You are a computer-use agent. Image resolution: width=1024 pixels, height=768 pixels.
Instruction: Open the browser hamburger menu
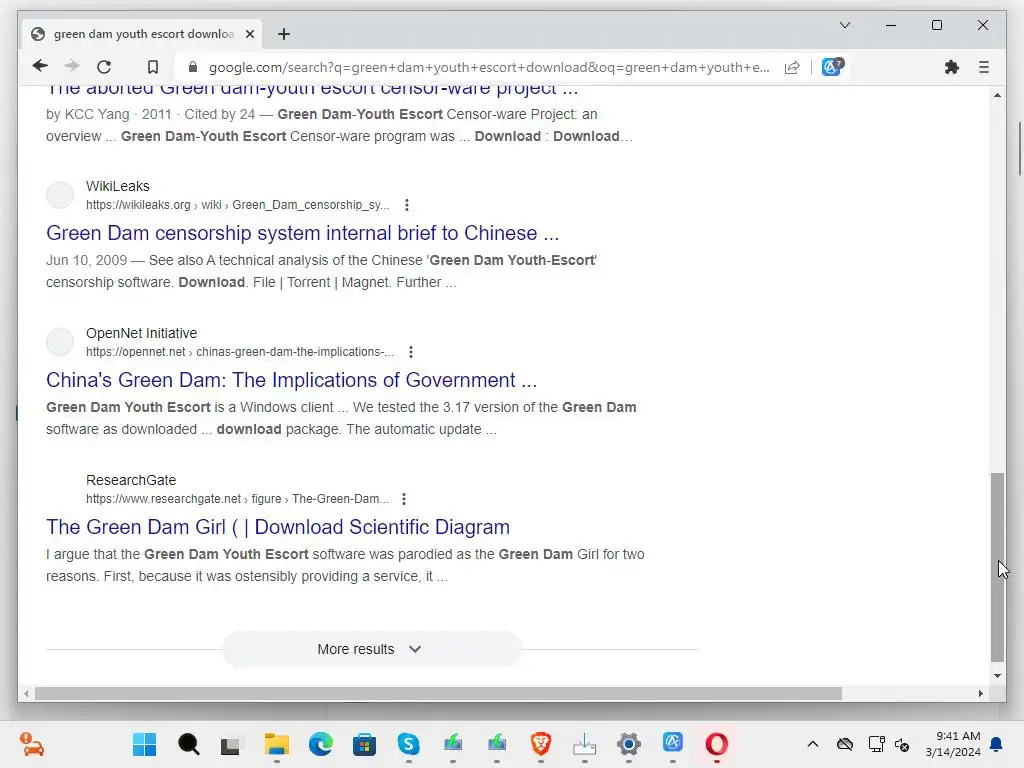pos(984,67)
